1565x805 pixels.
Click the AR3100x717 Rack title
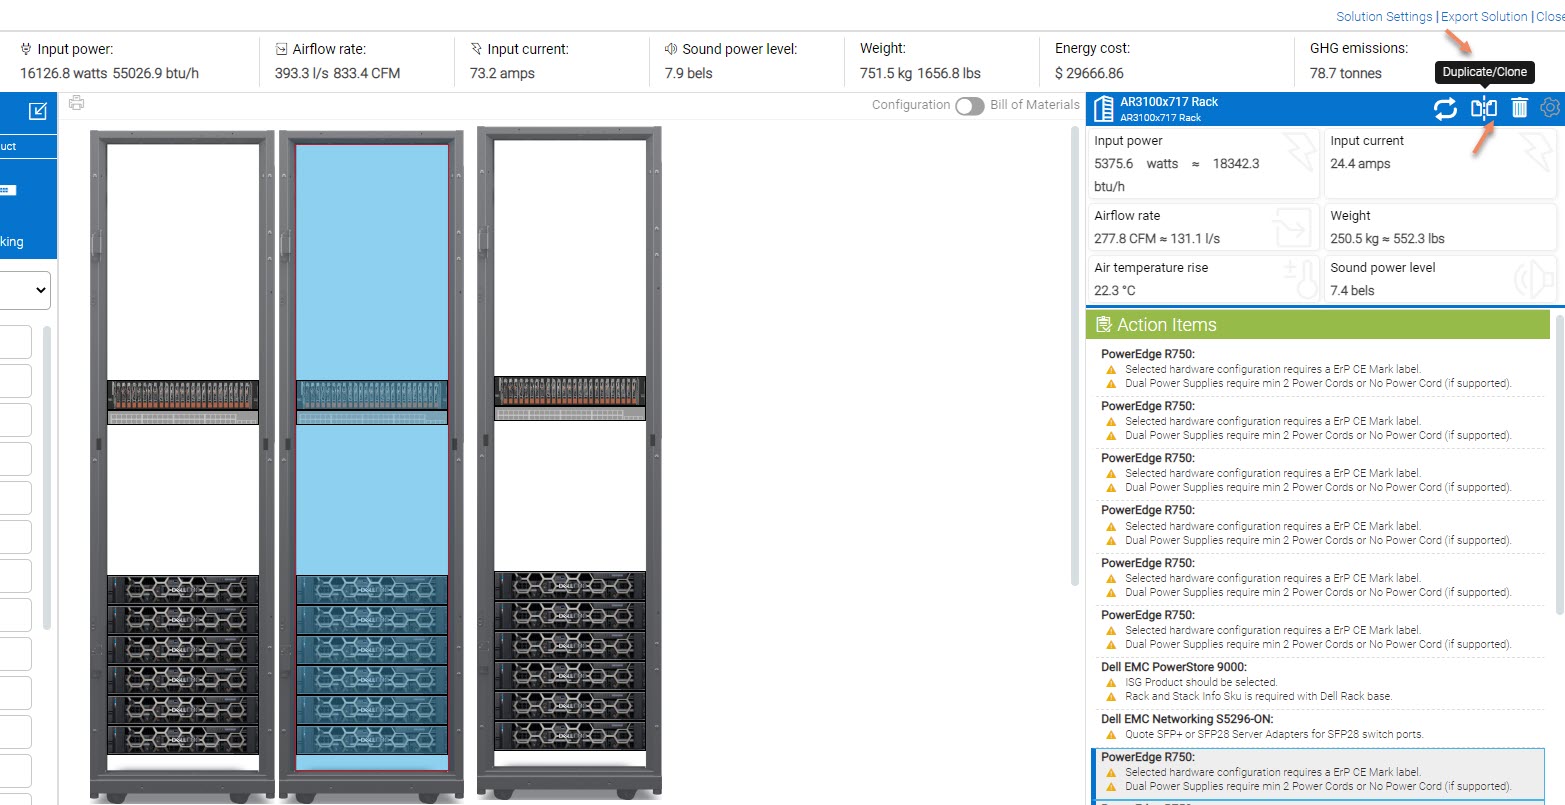1169,102
